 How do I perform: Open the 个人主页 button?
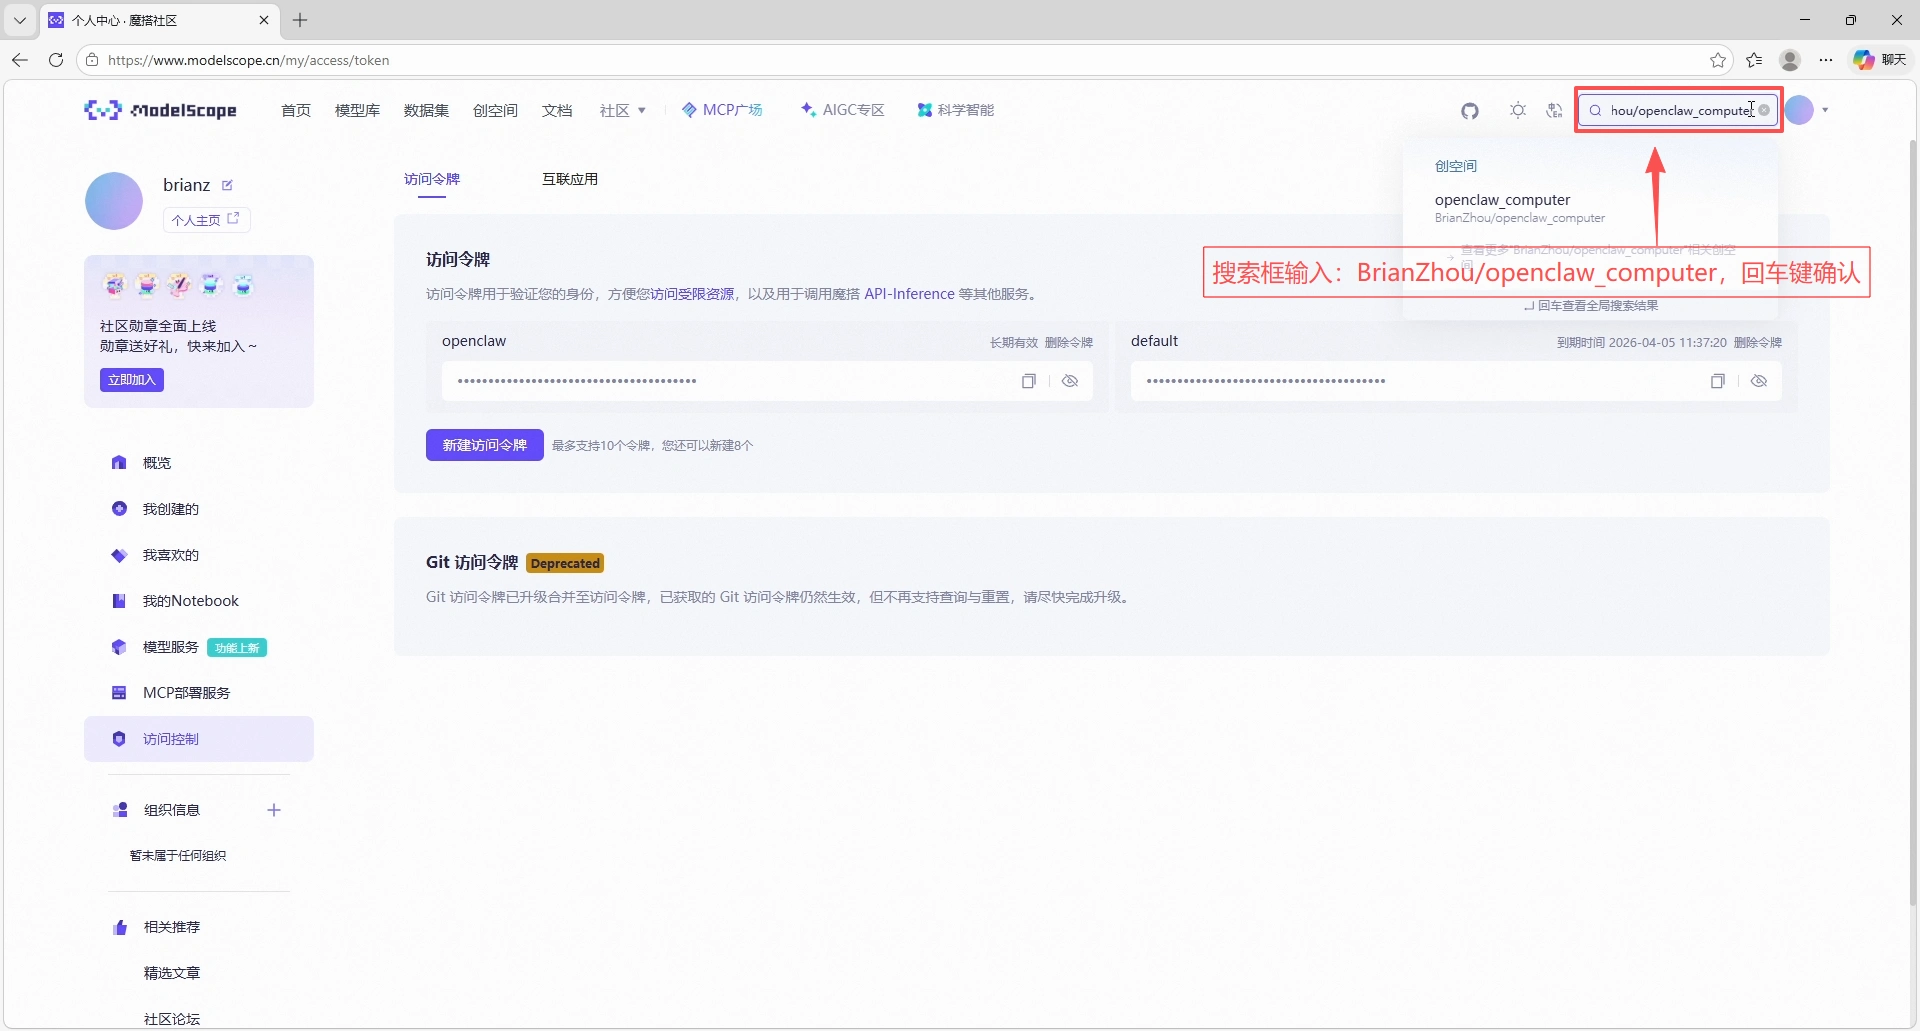pyautogui.click(x=206, y=220)
